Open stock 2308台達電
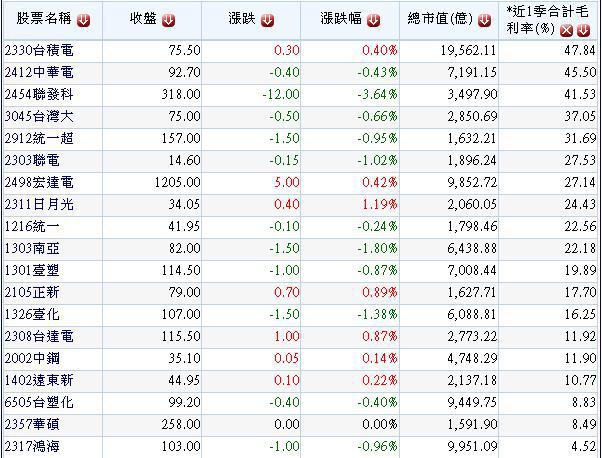This screenshot has height=458, width=602. pyautogui.click(x=39, y=336)
